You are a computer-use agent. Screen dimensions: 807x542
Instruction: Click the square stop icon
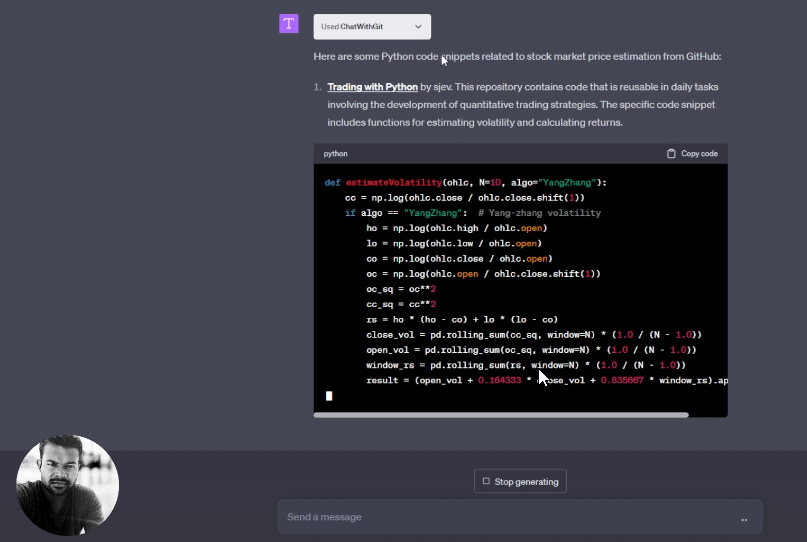486,481
